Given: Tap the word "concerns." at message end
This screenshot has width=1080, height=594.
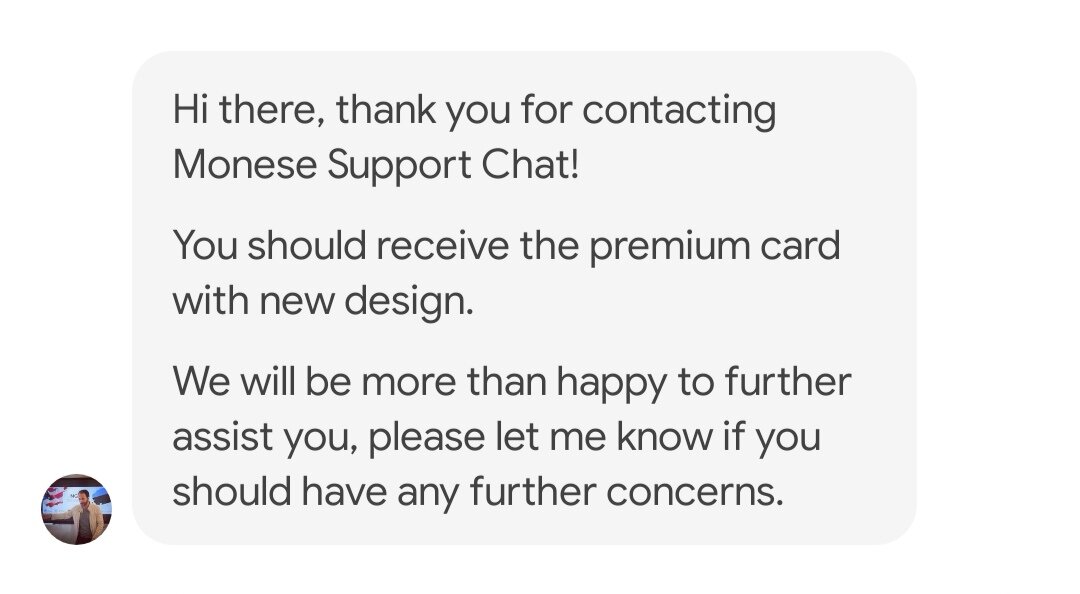Looking at the screenshot, I should pyautogui.click(x=695, y=493).
